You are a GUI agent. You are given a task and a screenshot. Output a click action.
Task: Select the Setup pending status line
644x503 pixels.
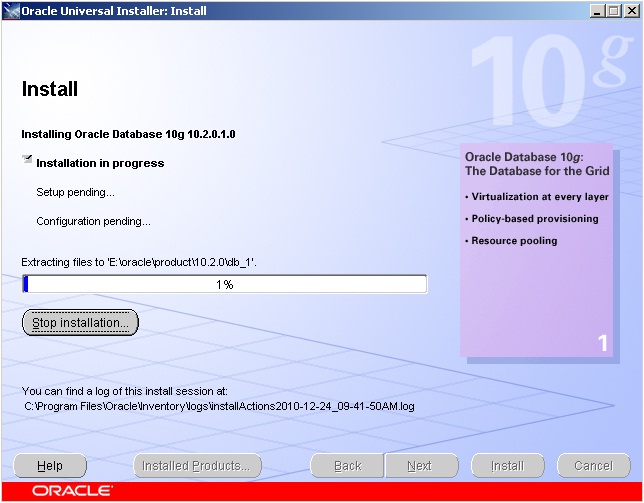tap(75, 192)
